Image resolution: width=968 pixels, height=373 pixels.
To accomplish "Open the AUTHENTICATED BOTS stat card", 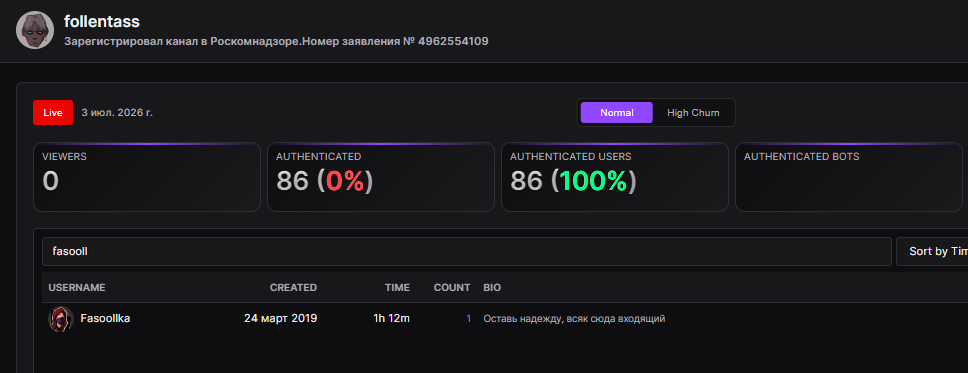I will [x=849, y=177].
